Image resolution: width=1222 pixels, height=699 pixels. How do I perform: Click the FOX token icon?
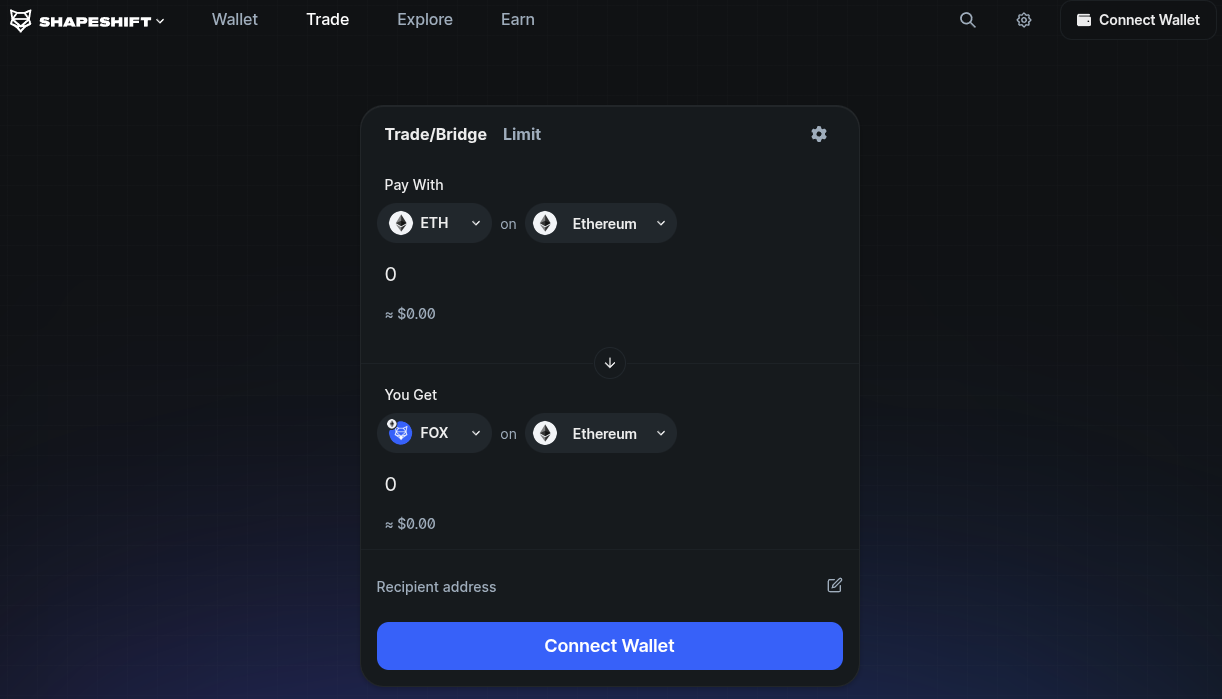coord(401,433)
